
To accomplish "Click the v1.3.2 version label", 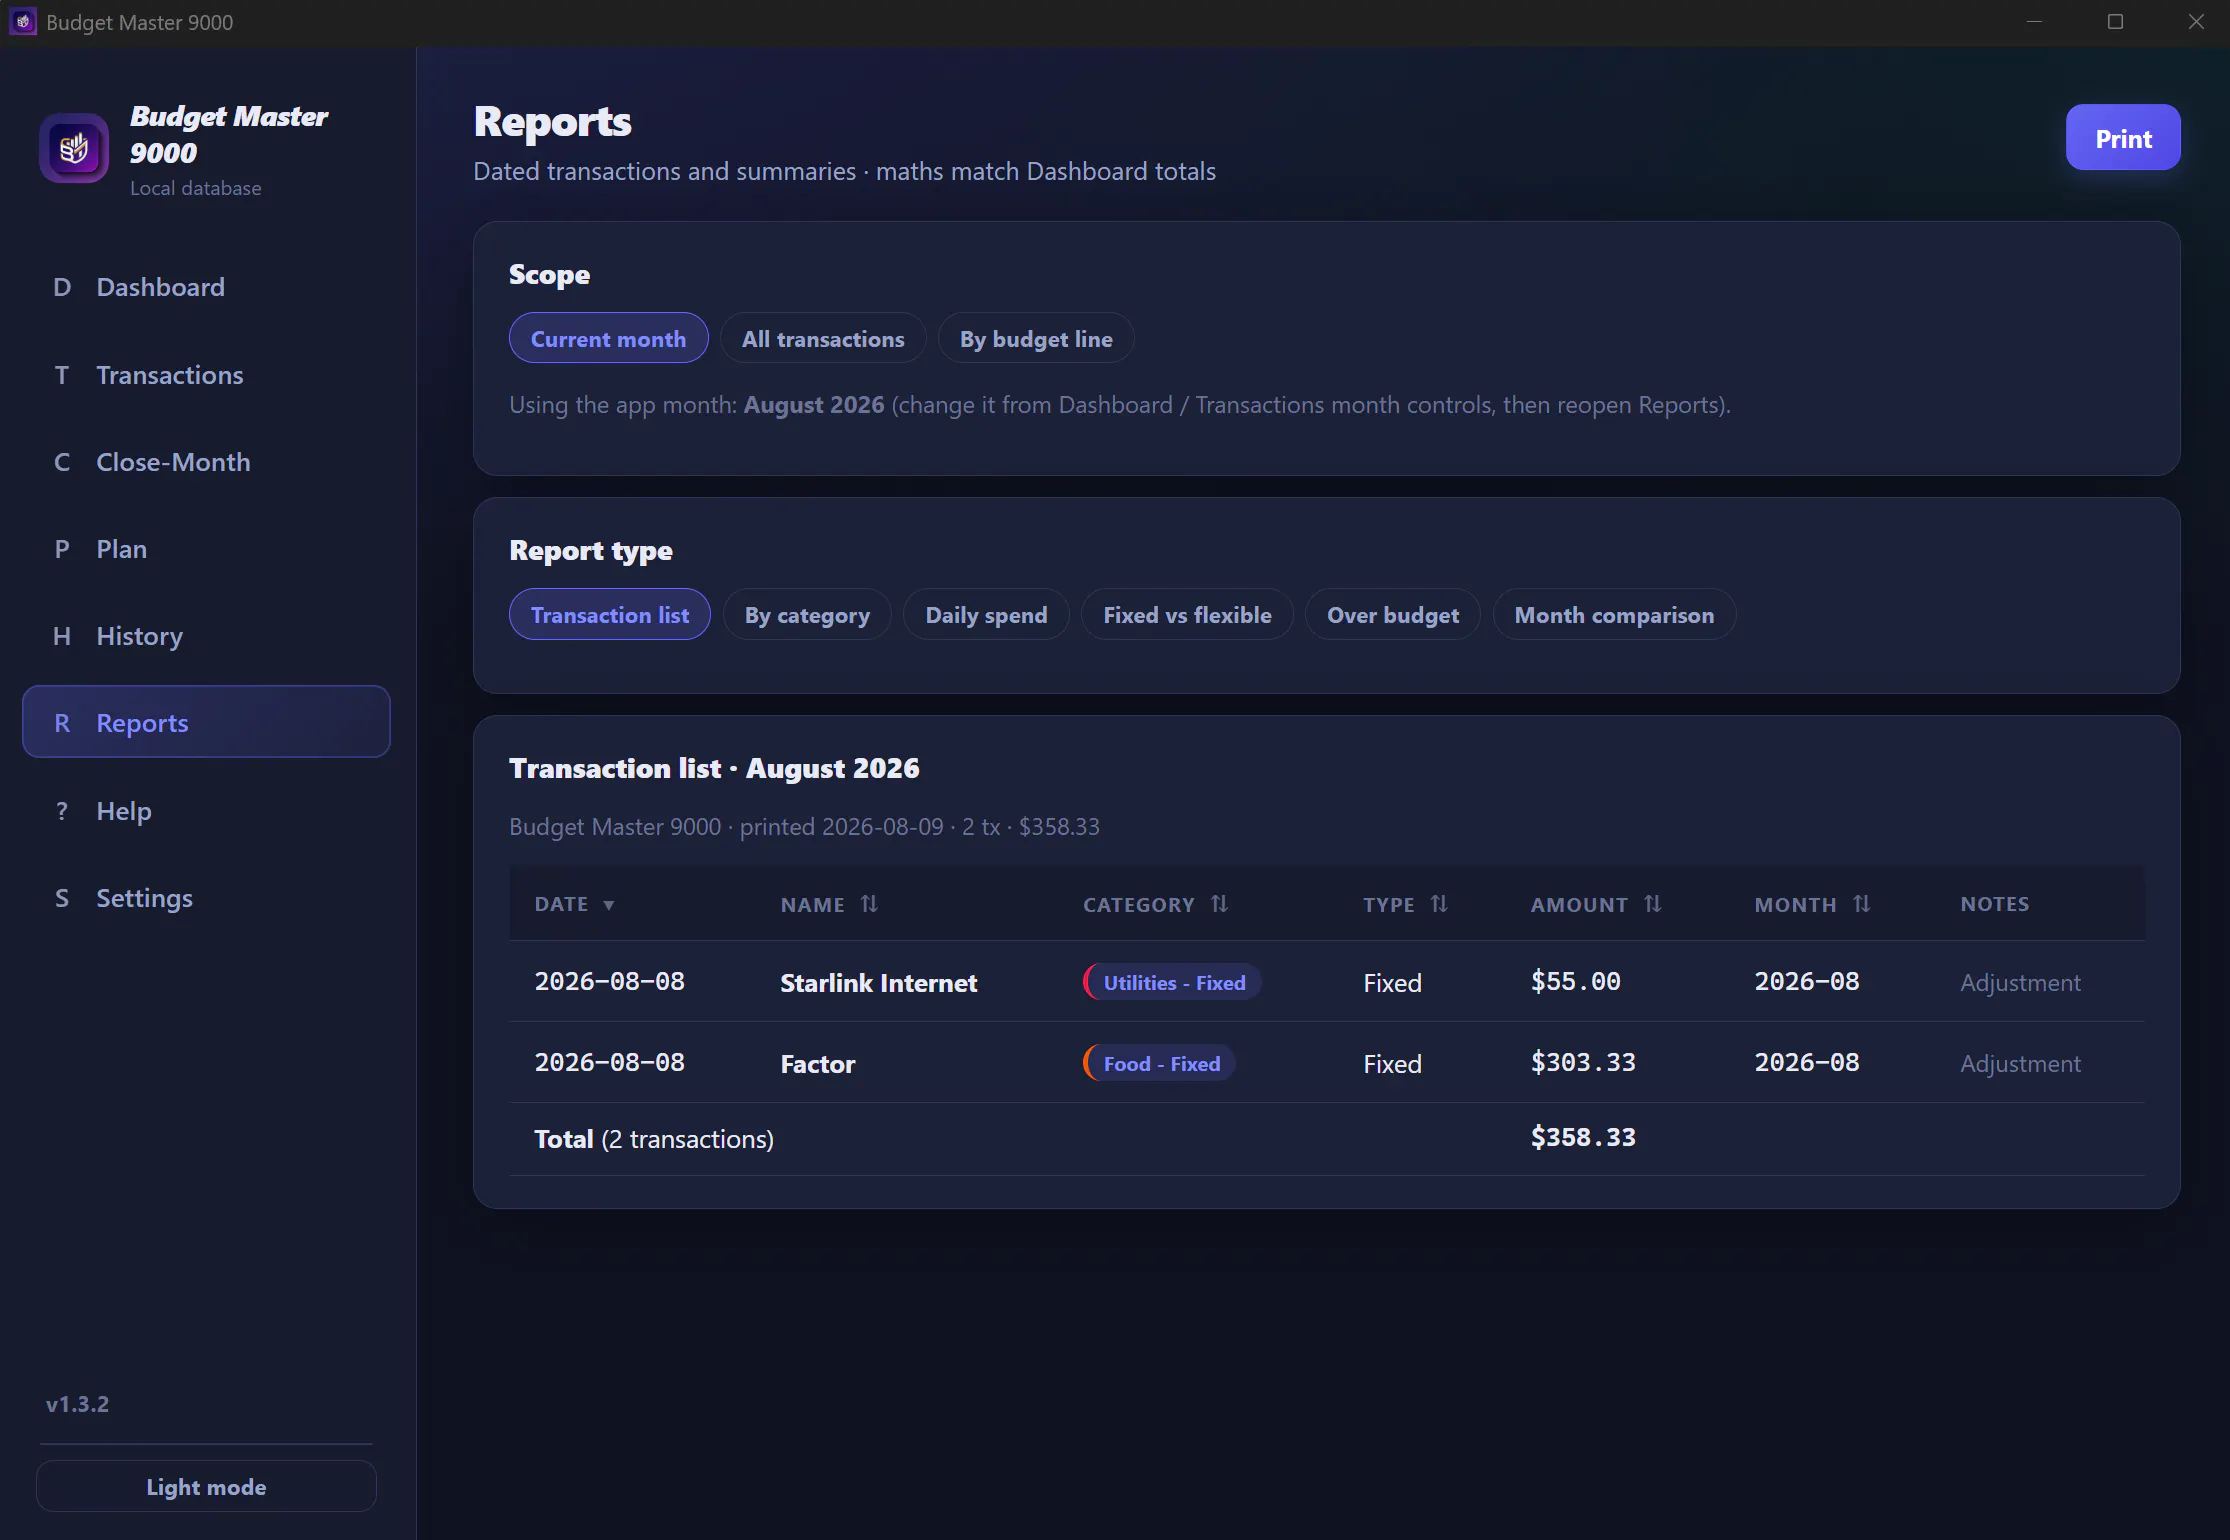I will [77, 1404].
